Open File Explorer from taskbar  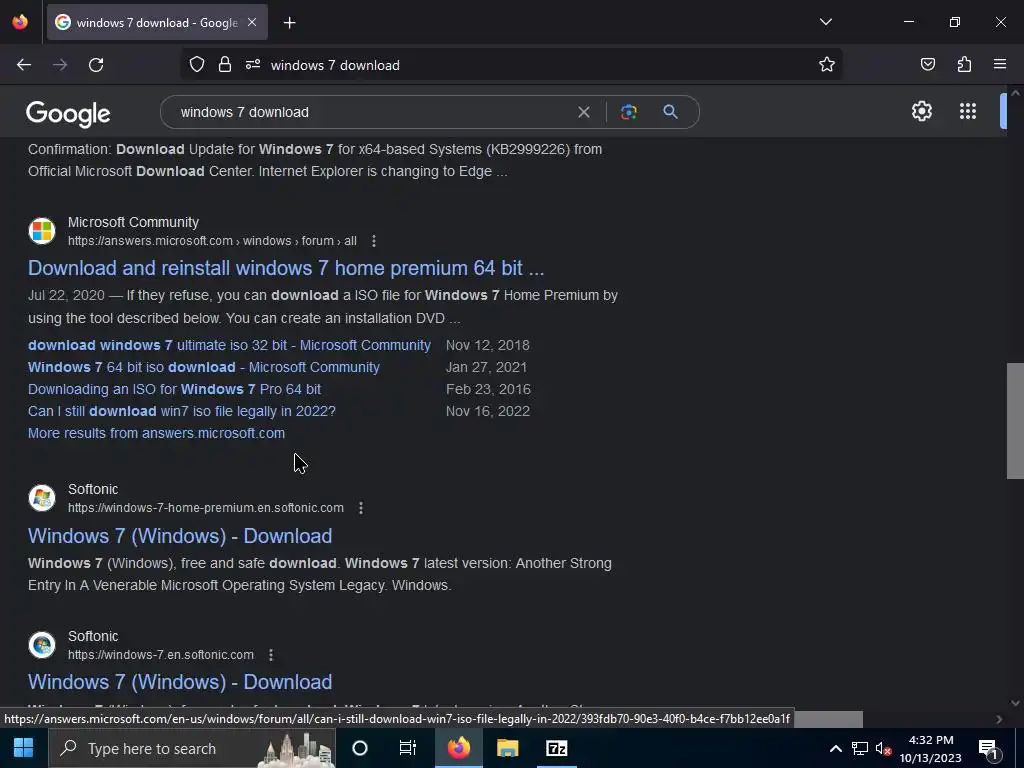(x=507, y=748)
